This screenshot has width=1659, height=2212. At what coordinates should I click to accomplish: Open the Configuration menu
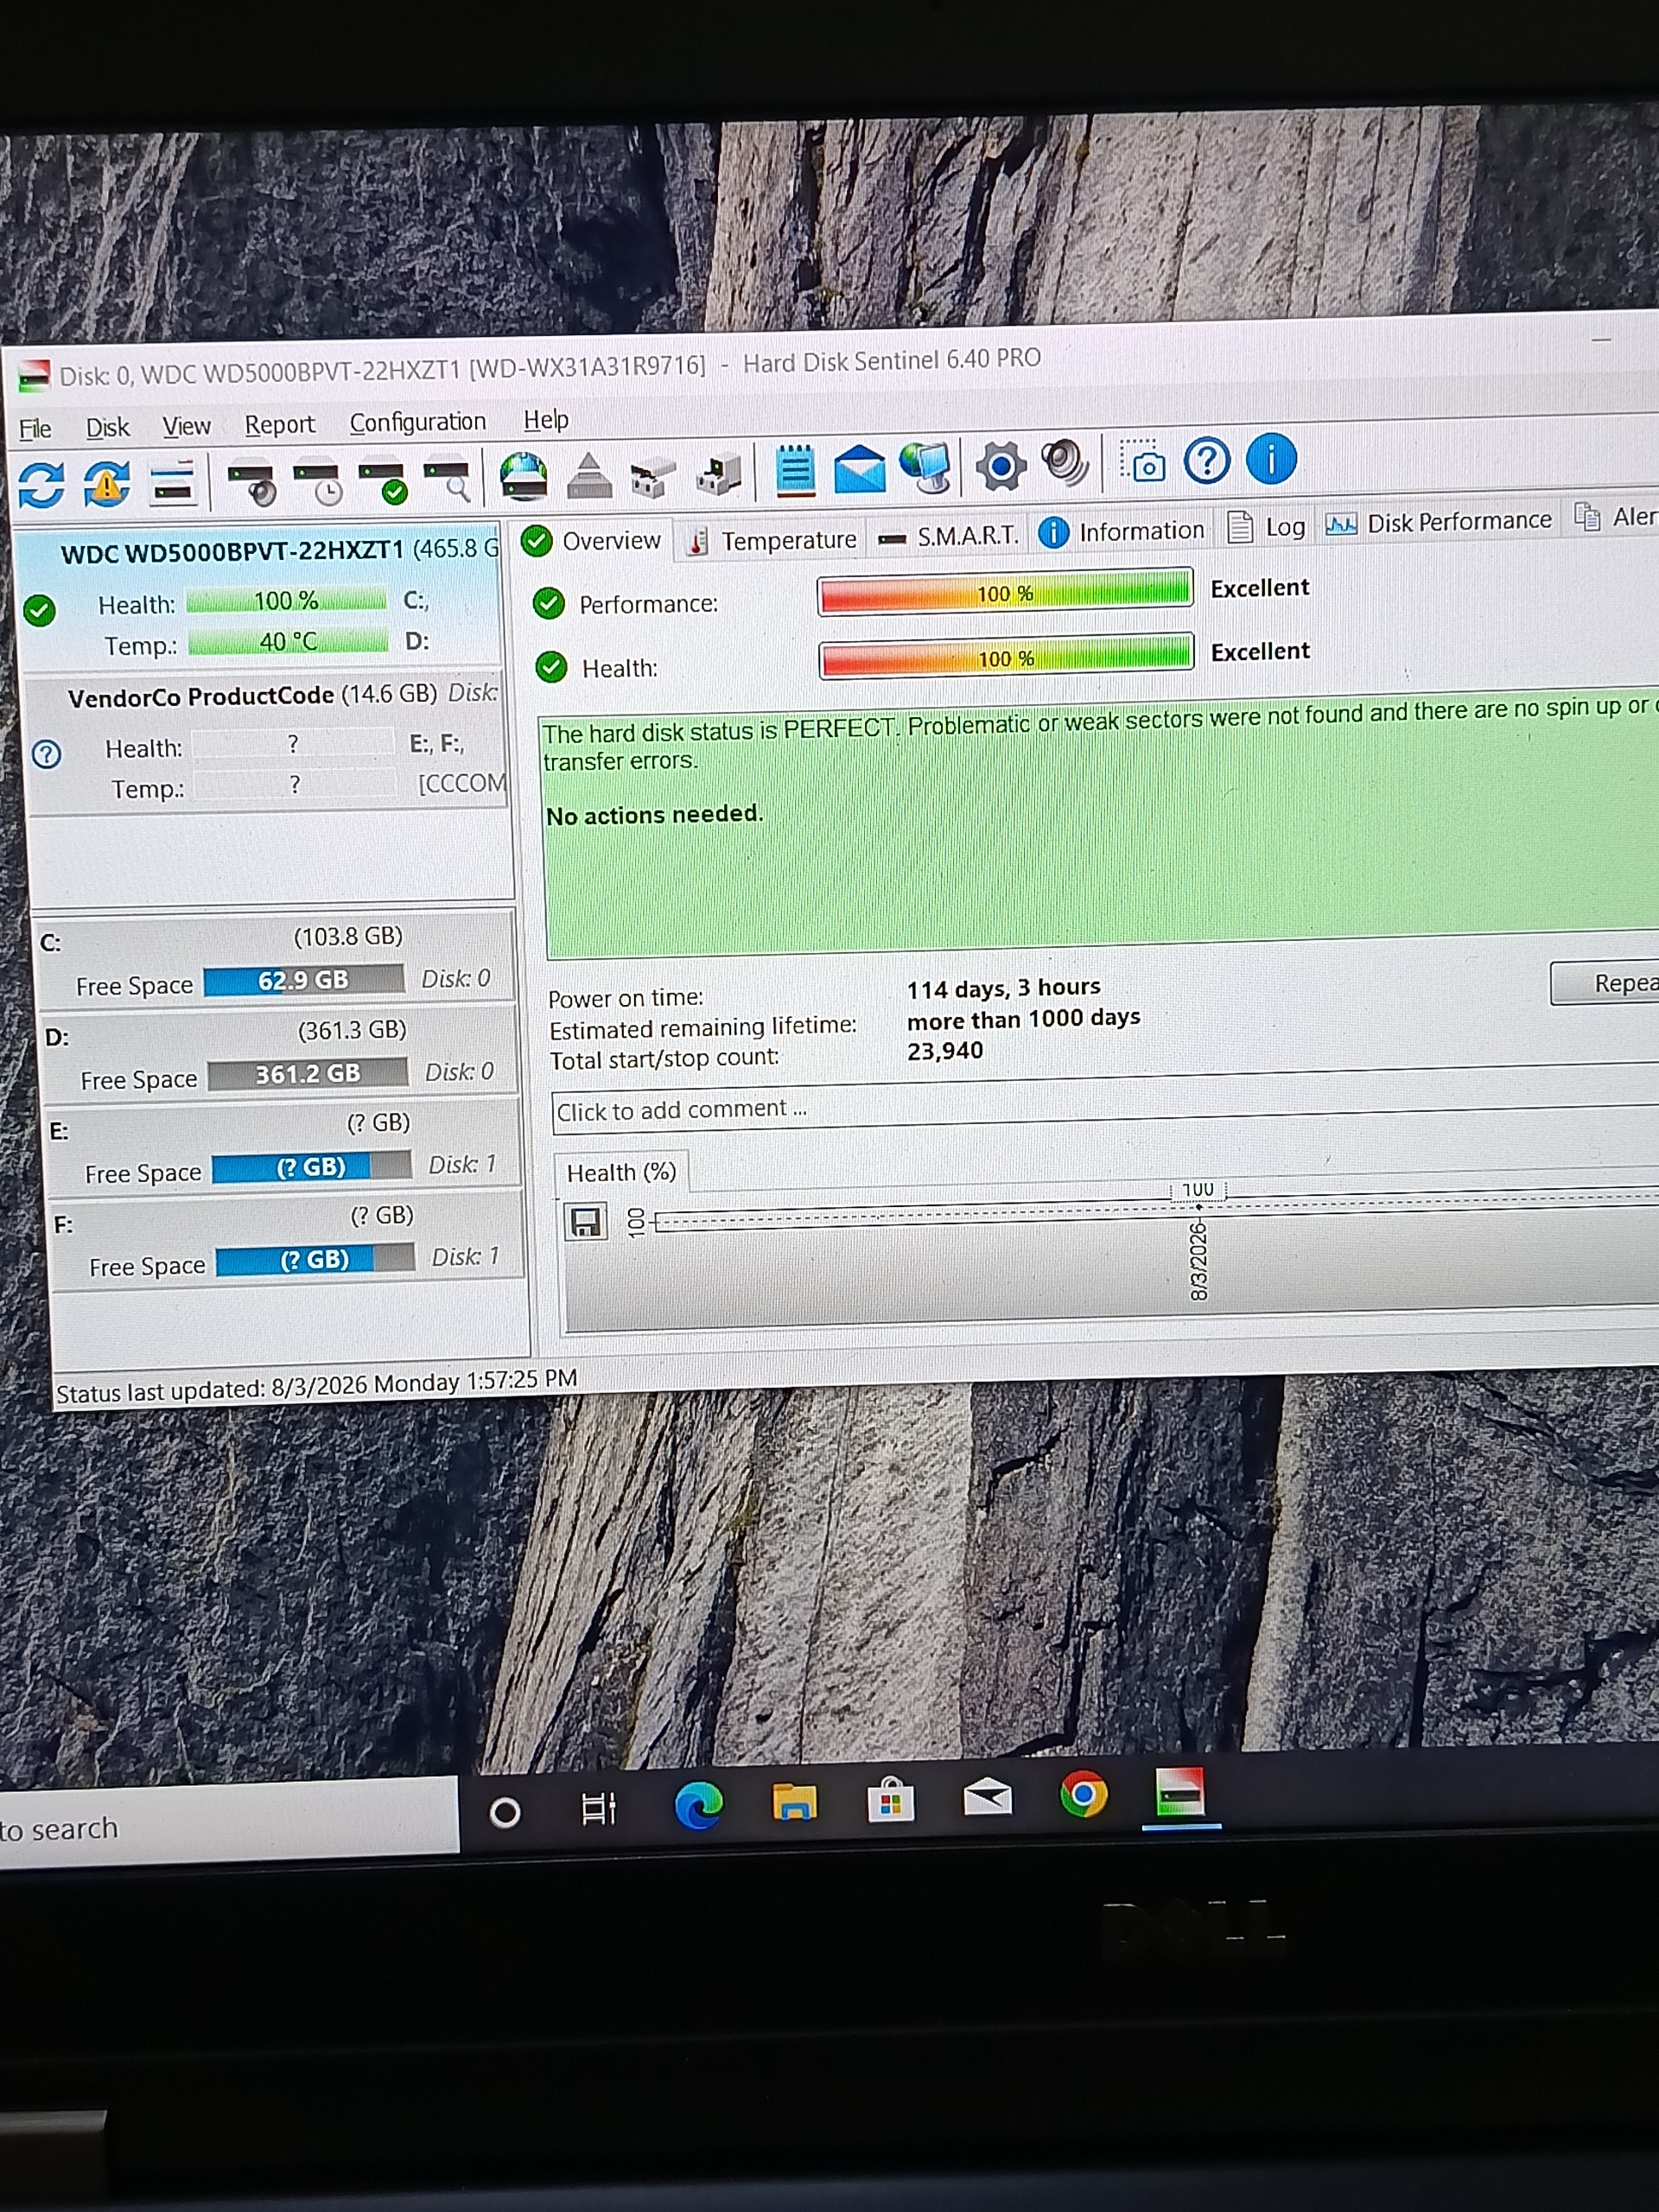click(417, 422)
